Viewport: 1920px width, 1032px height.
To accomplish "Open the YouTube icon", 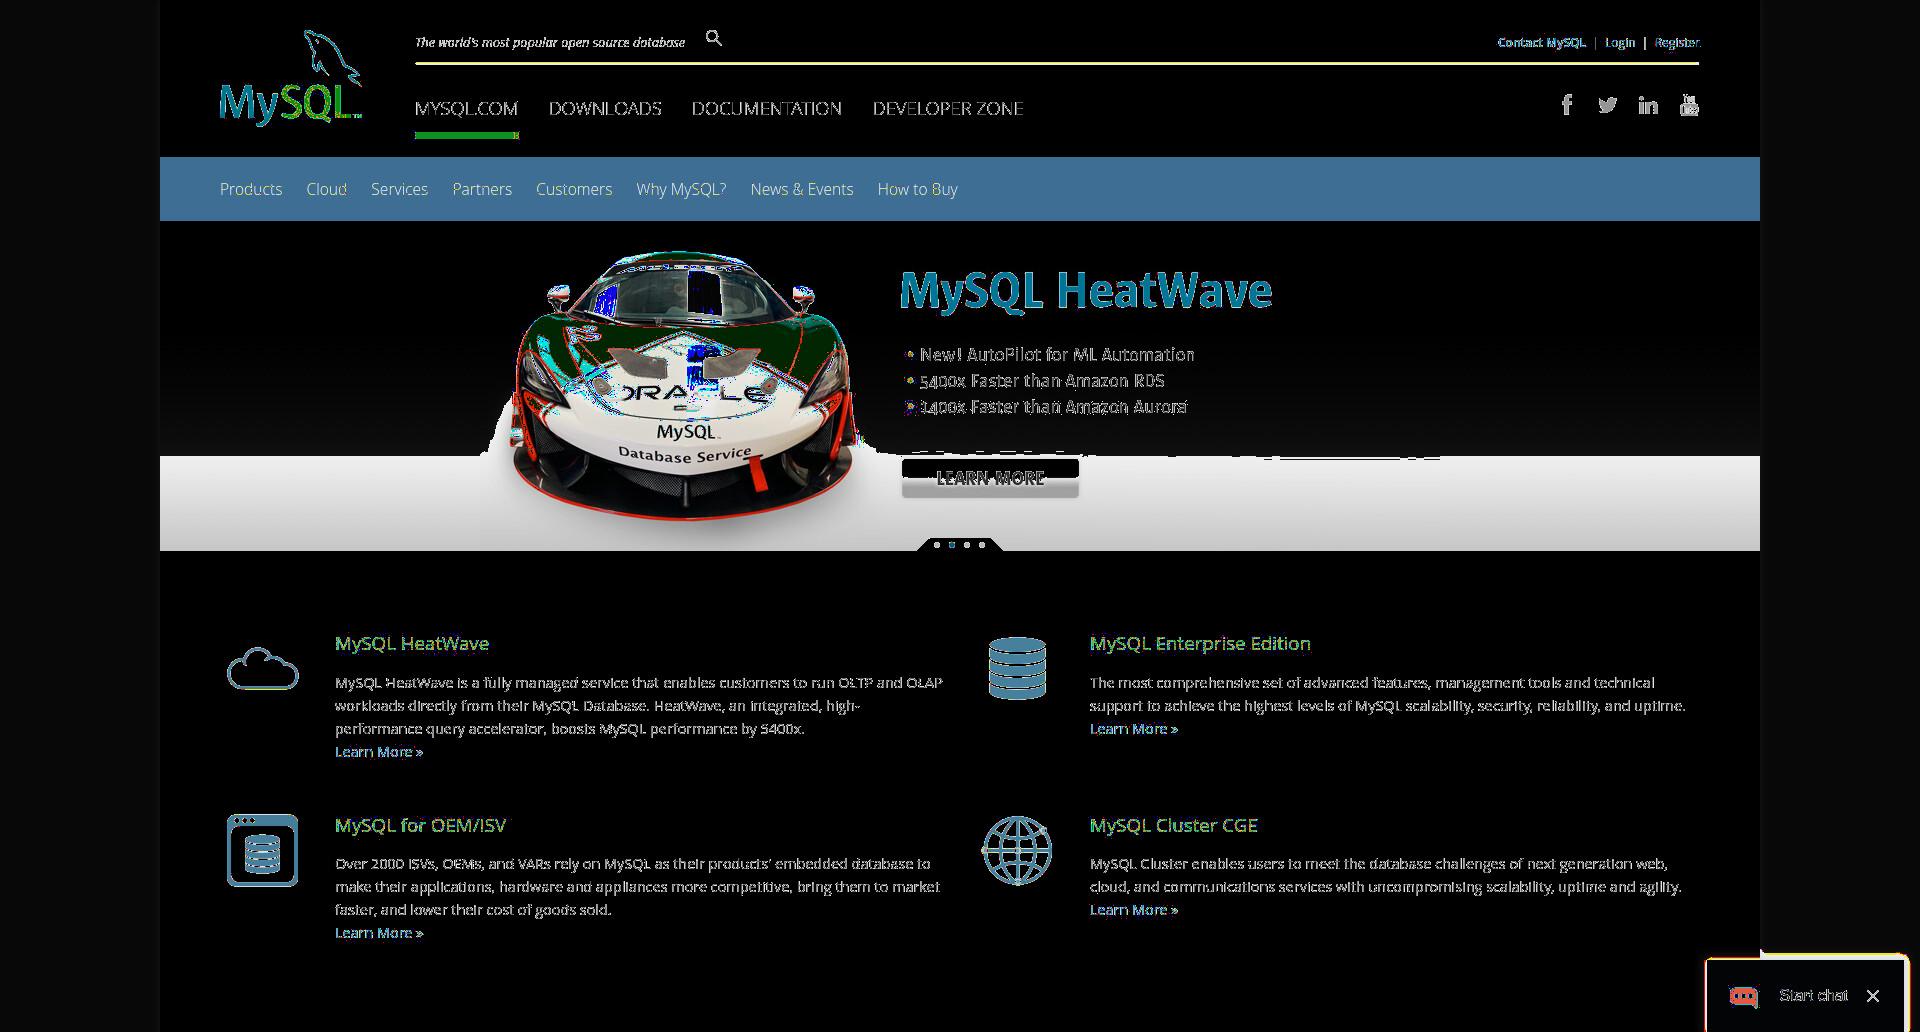I will point(1689,105).
